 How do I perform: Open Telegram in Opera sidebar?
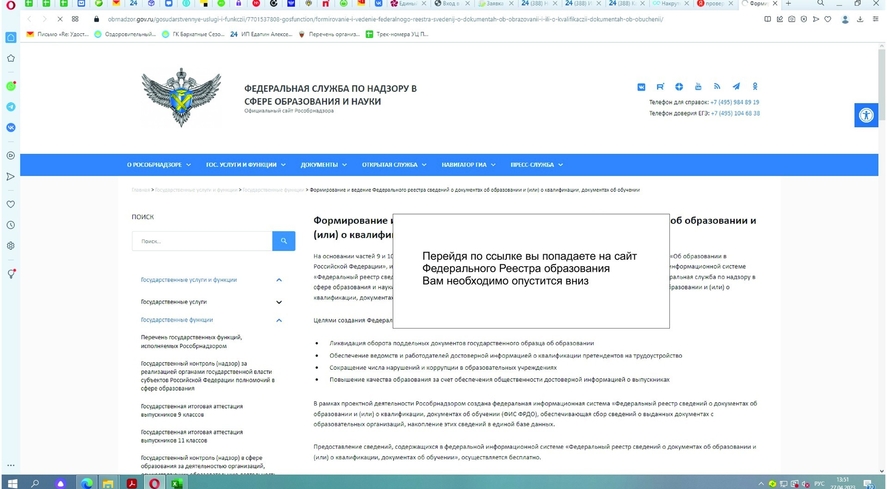(x=11, y=107)
